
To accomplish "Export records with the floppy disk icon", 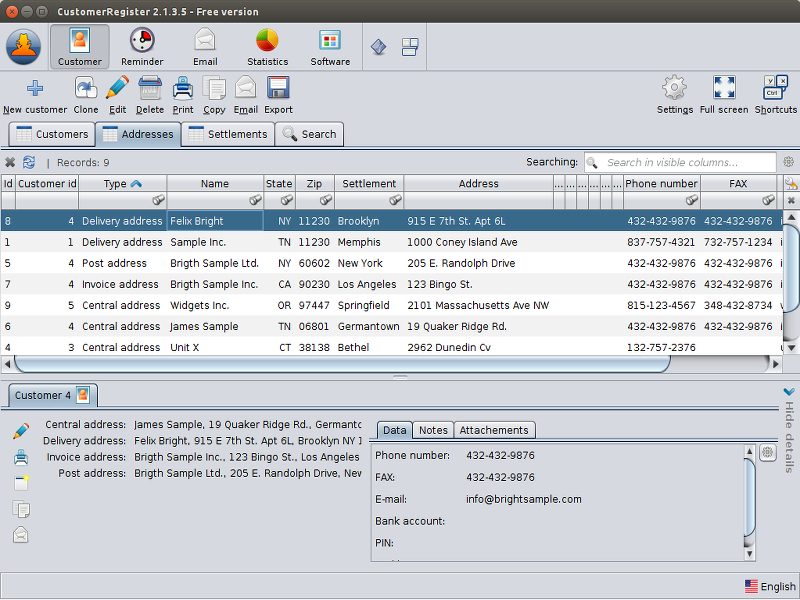I will point(278,89).
